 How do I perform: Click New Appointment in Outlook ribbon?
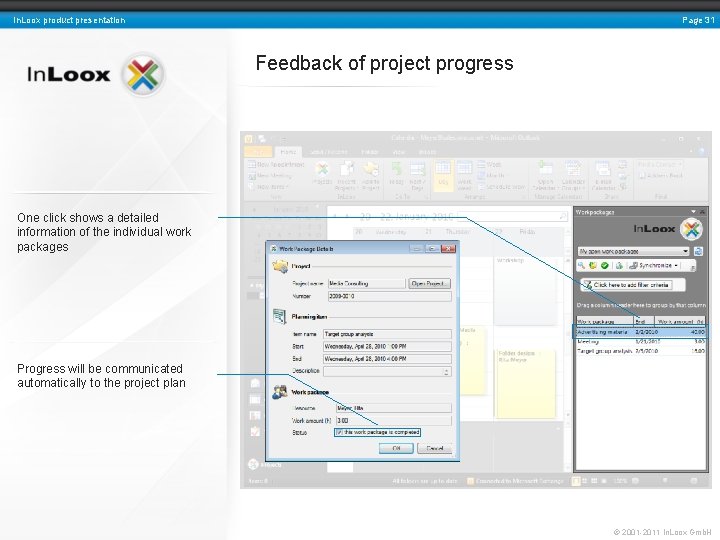click(x=276, y=164)
